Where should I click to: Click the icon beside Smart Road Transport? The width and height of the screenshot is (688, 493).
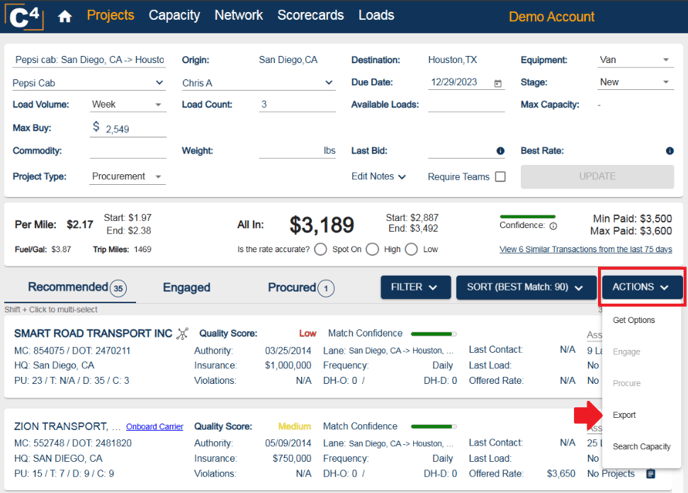182,334
